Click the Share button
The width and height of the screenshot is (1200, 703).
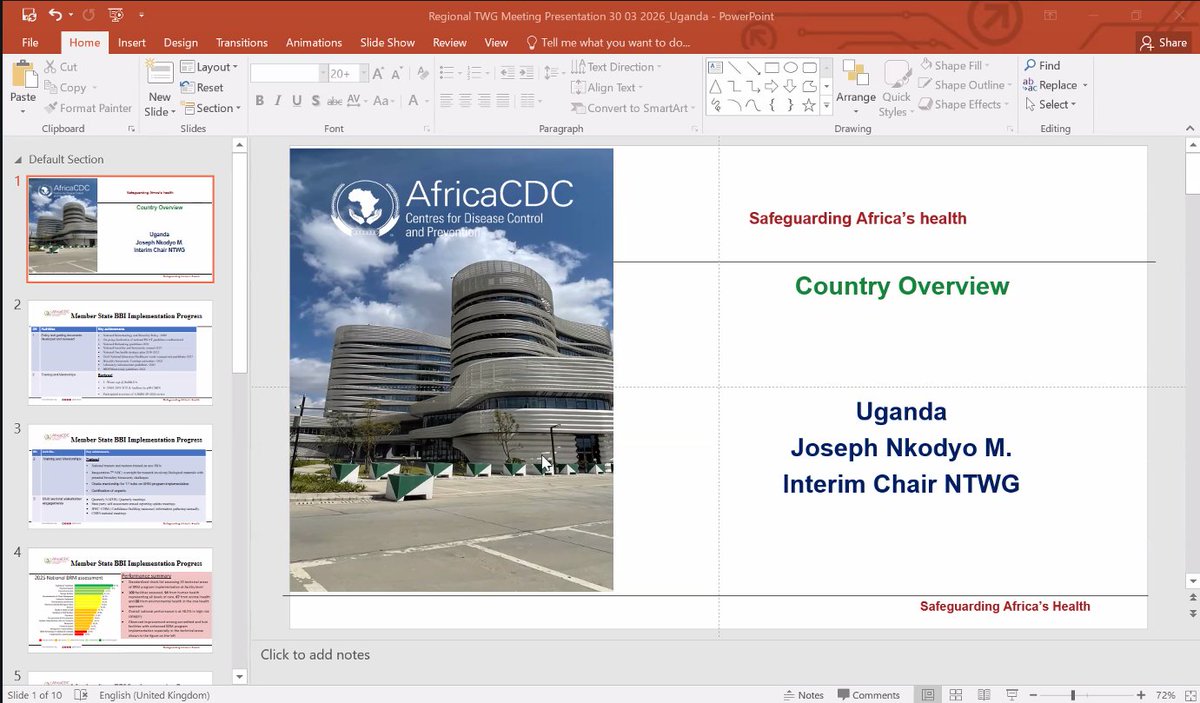[1163, 43]
